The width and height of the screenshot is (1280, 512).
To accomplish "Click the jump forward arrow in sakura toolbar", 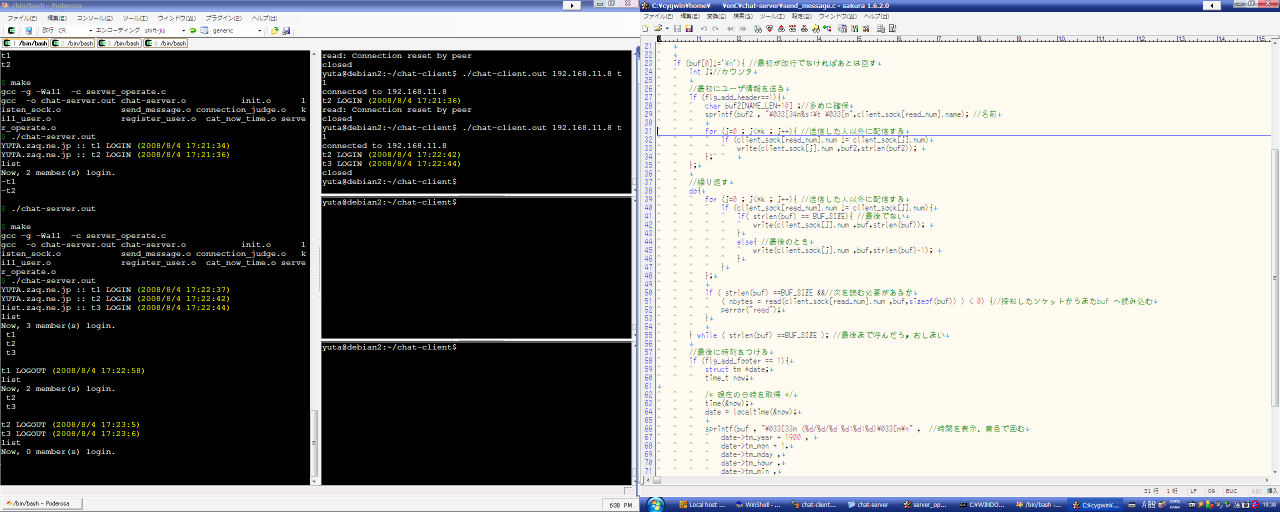I will [742, 29].
